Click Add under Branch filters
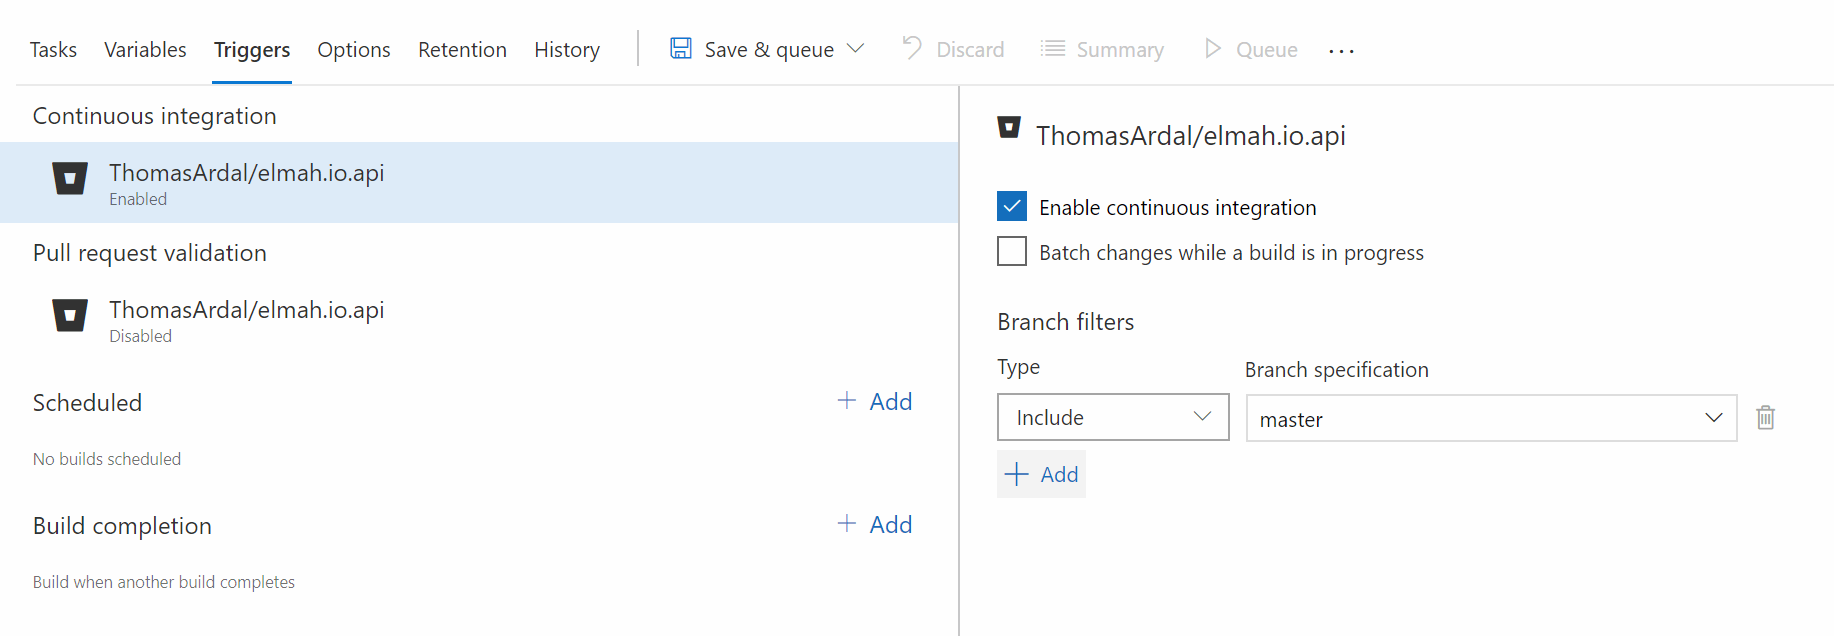Viewport: 1834px width, 636px height. [1041, 473]
